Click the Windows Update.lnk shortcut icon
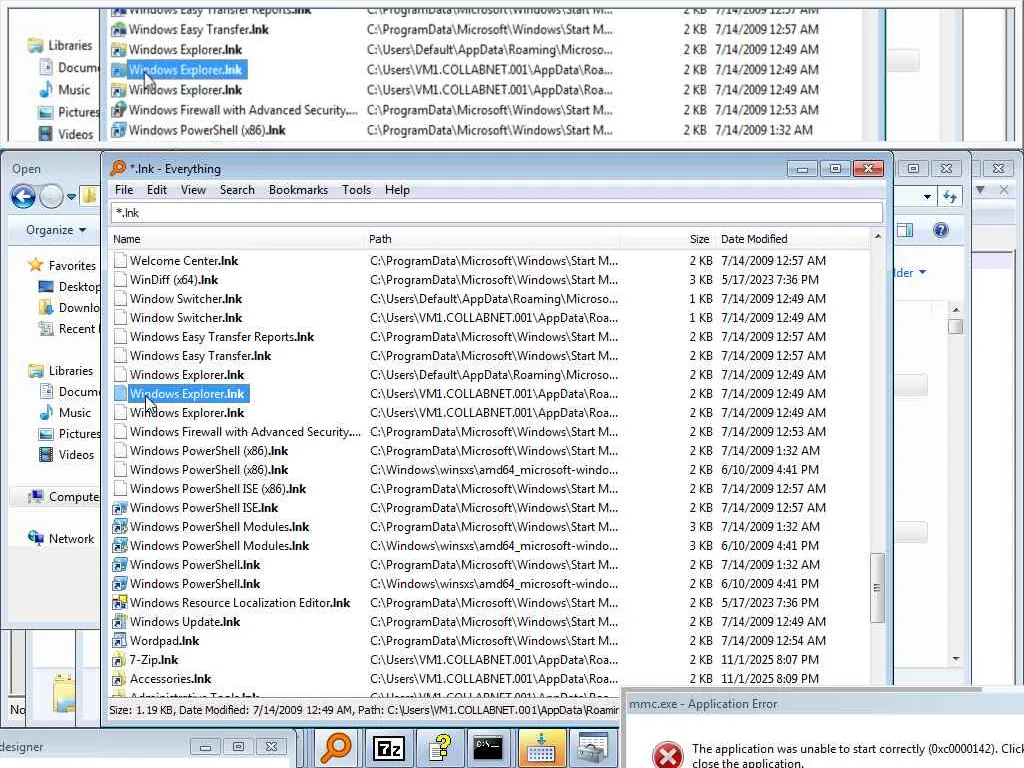The width and height of the screenshot is (1024, 768). point(120,622)
